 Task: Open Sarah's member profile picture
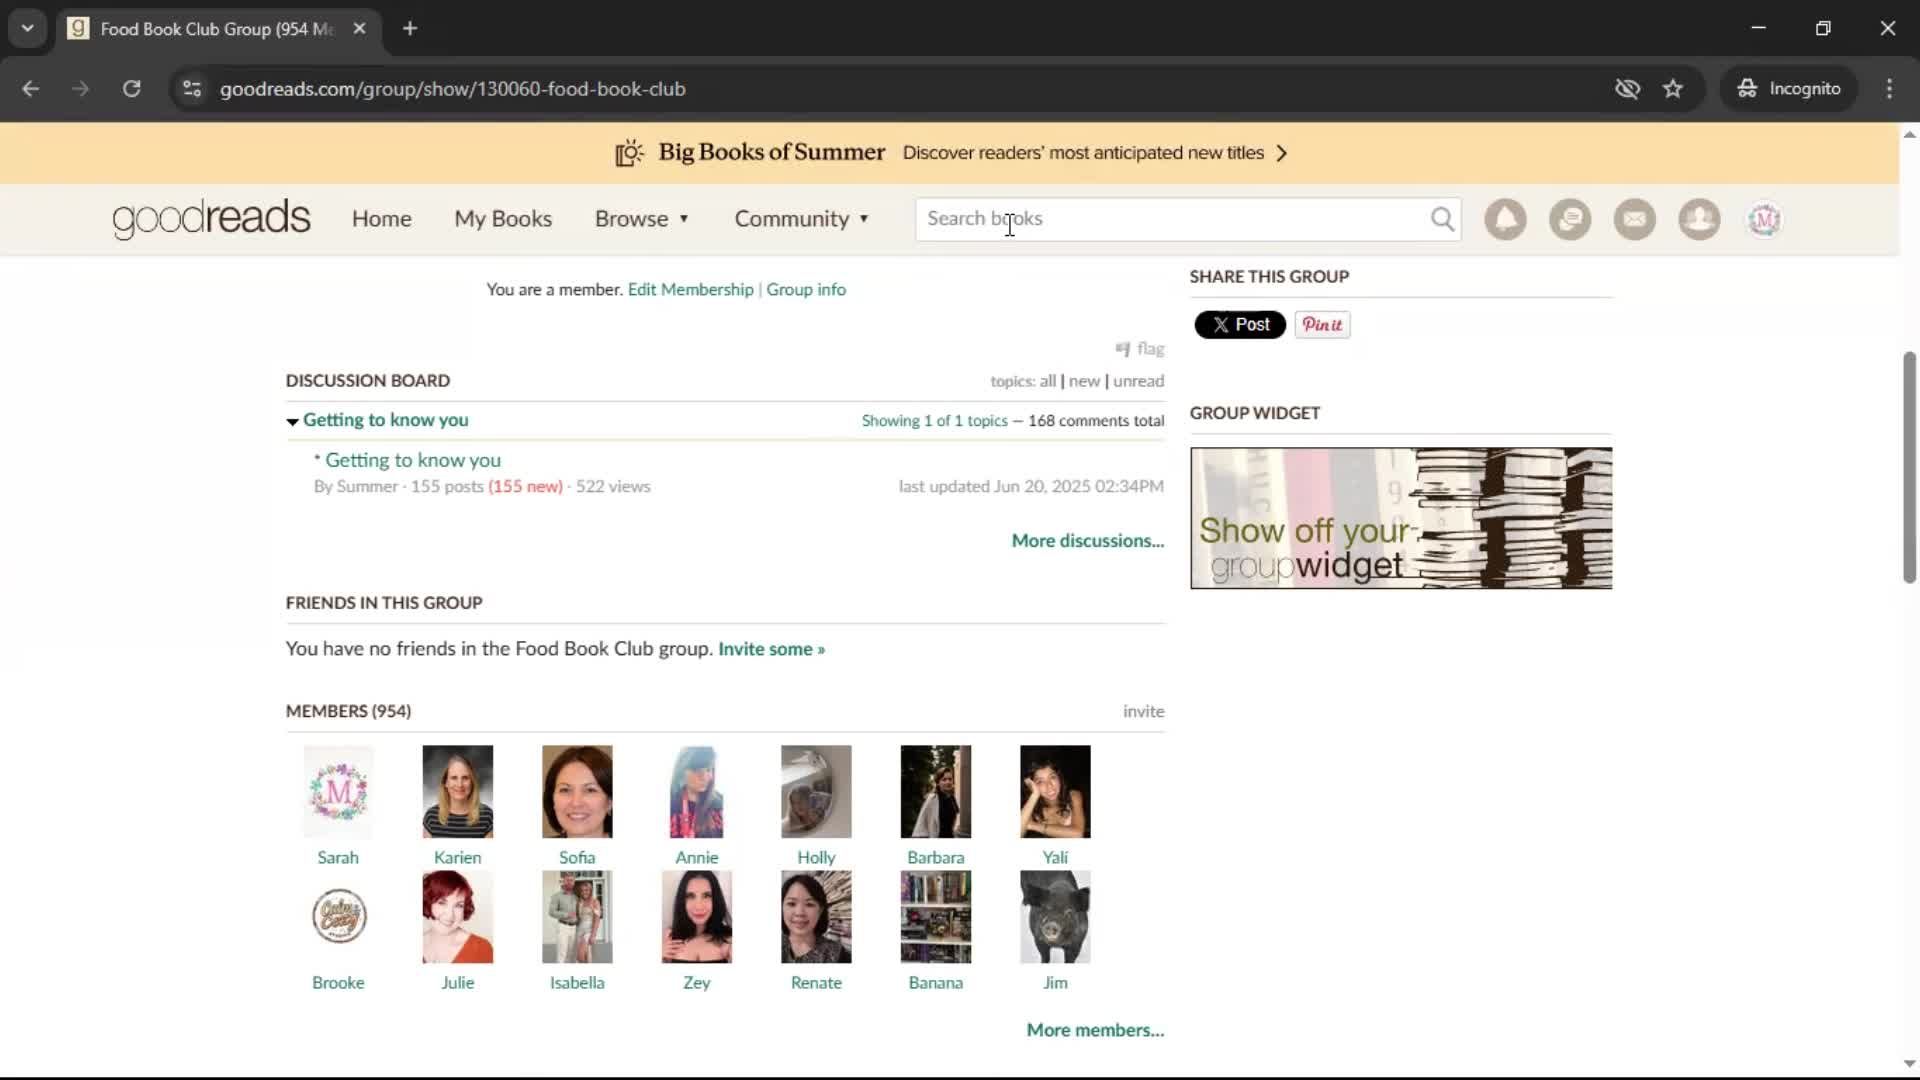[338, 791]
